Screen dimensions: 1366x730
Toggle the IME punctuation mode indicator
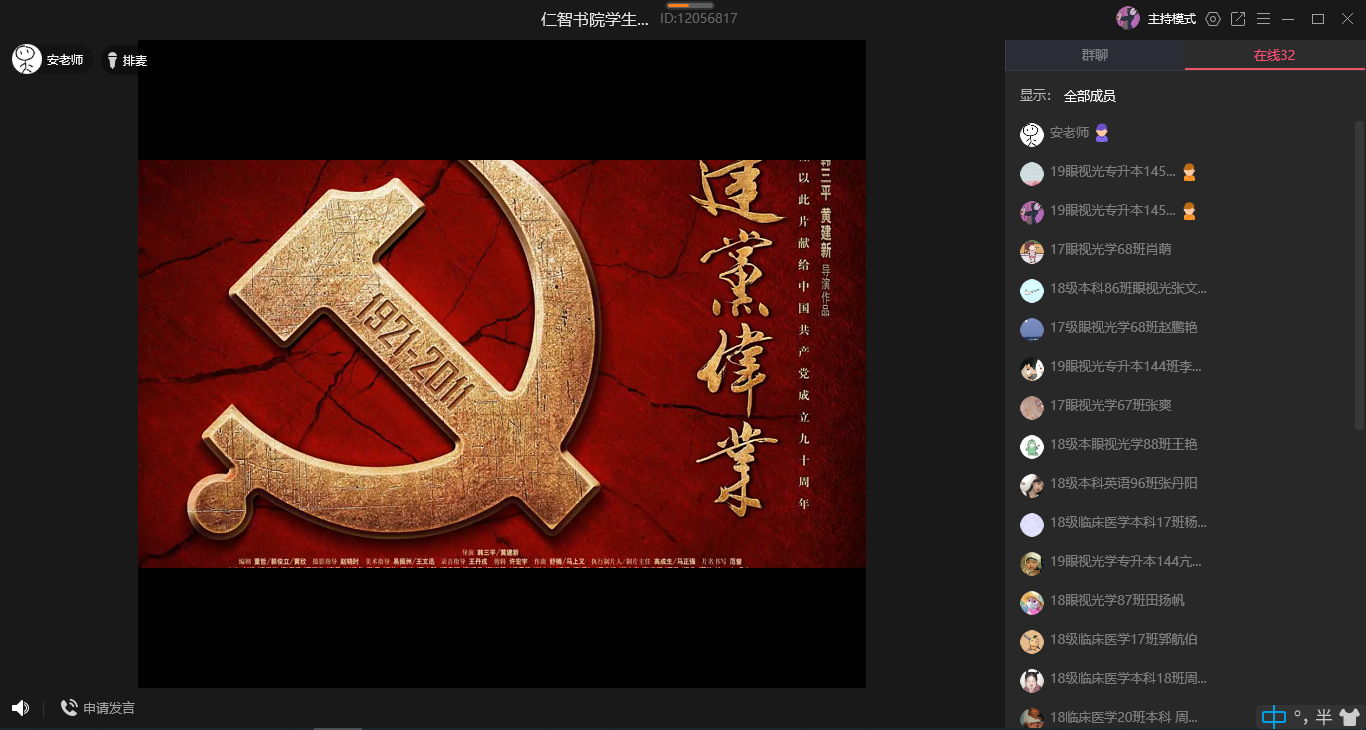coord(1300,716)
